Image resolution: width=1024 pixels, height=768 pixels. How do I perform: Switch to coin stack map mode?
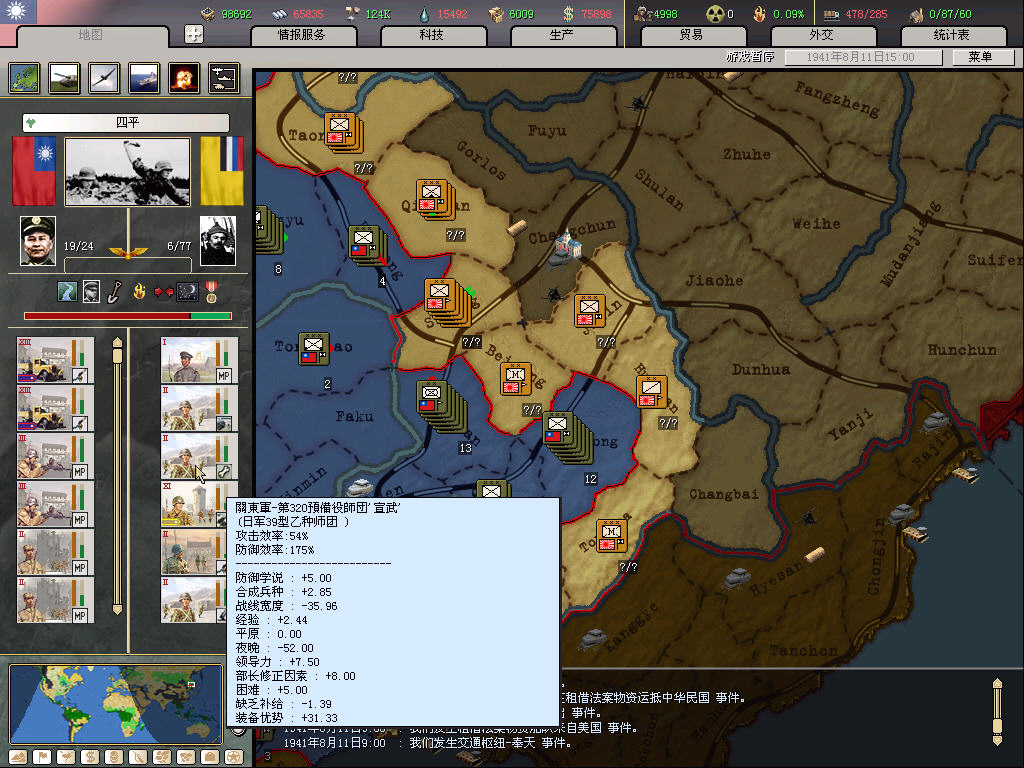tap(114, 757)
